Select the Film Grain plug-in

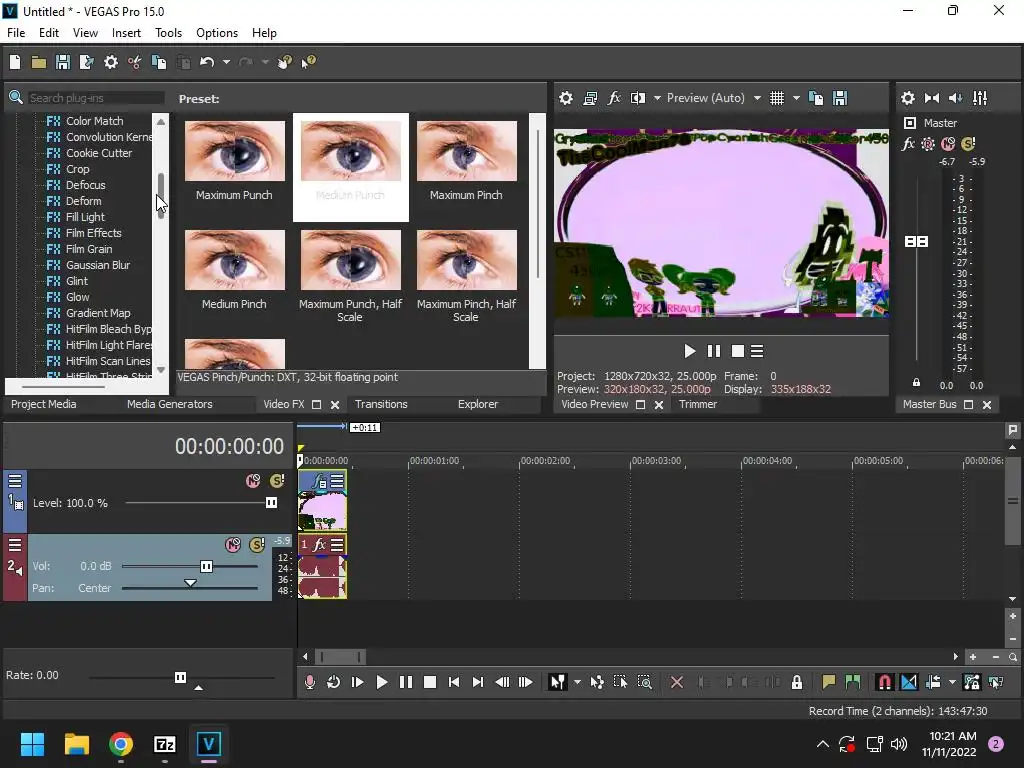89,249
